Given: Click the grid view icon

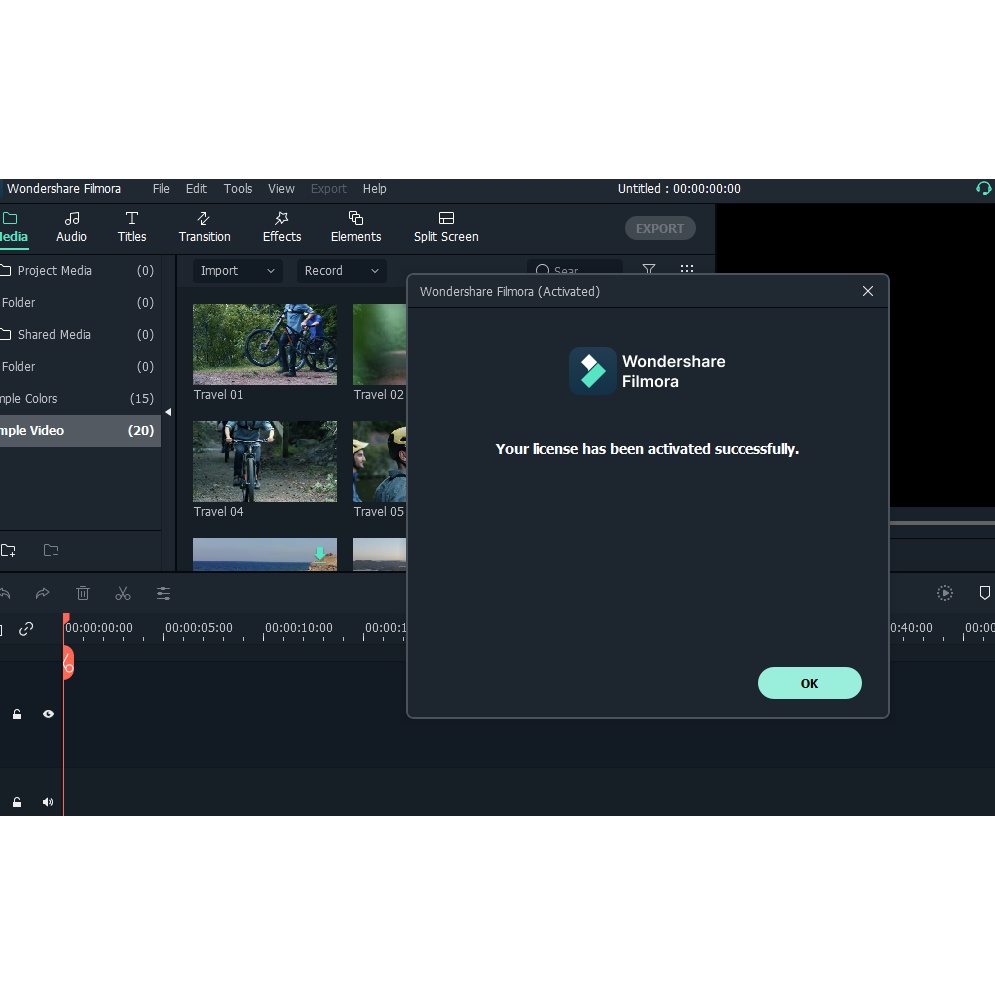Looking at the screenshot, I should coord(687,270).
